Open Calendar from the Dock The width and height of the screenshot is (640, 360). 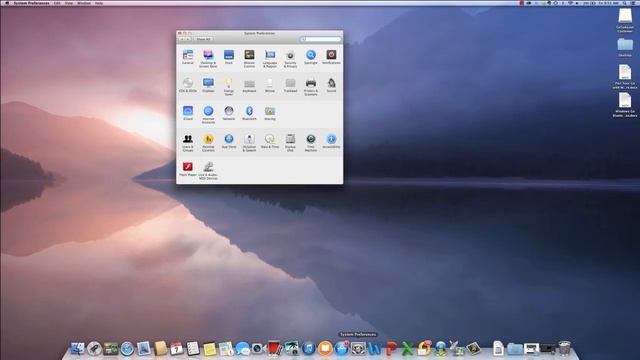click(x=176, y=349)
